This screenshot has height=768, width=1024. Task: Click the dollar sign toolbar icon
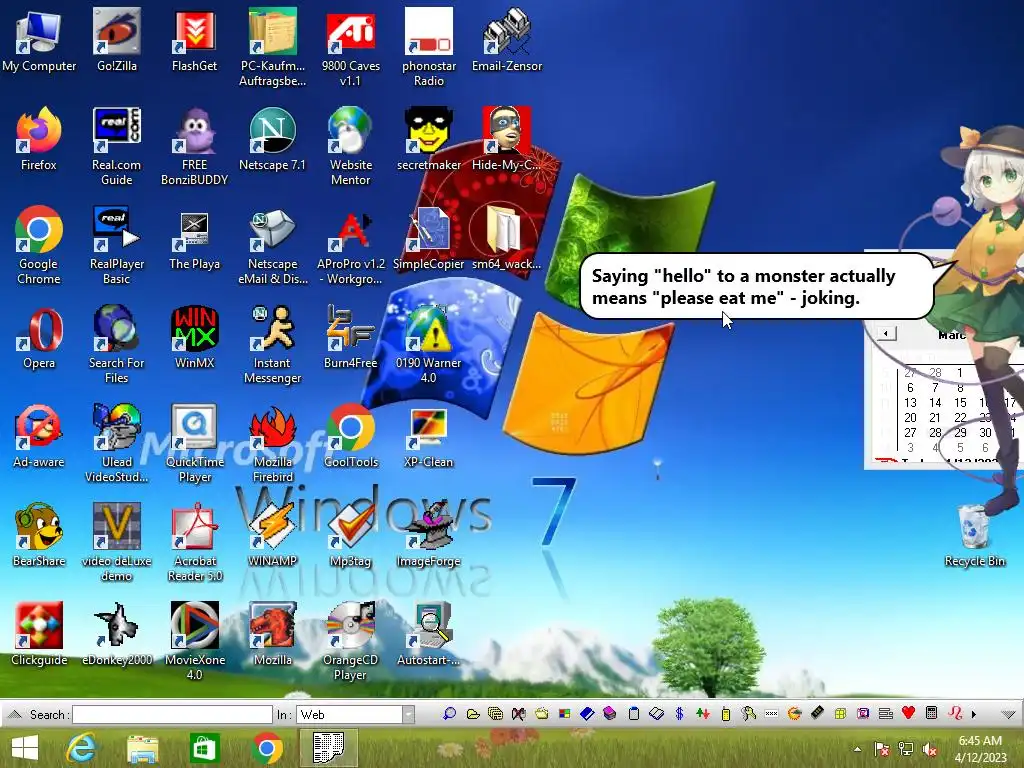(679, 714)
